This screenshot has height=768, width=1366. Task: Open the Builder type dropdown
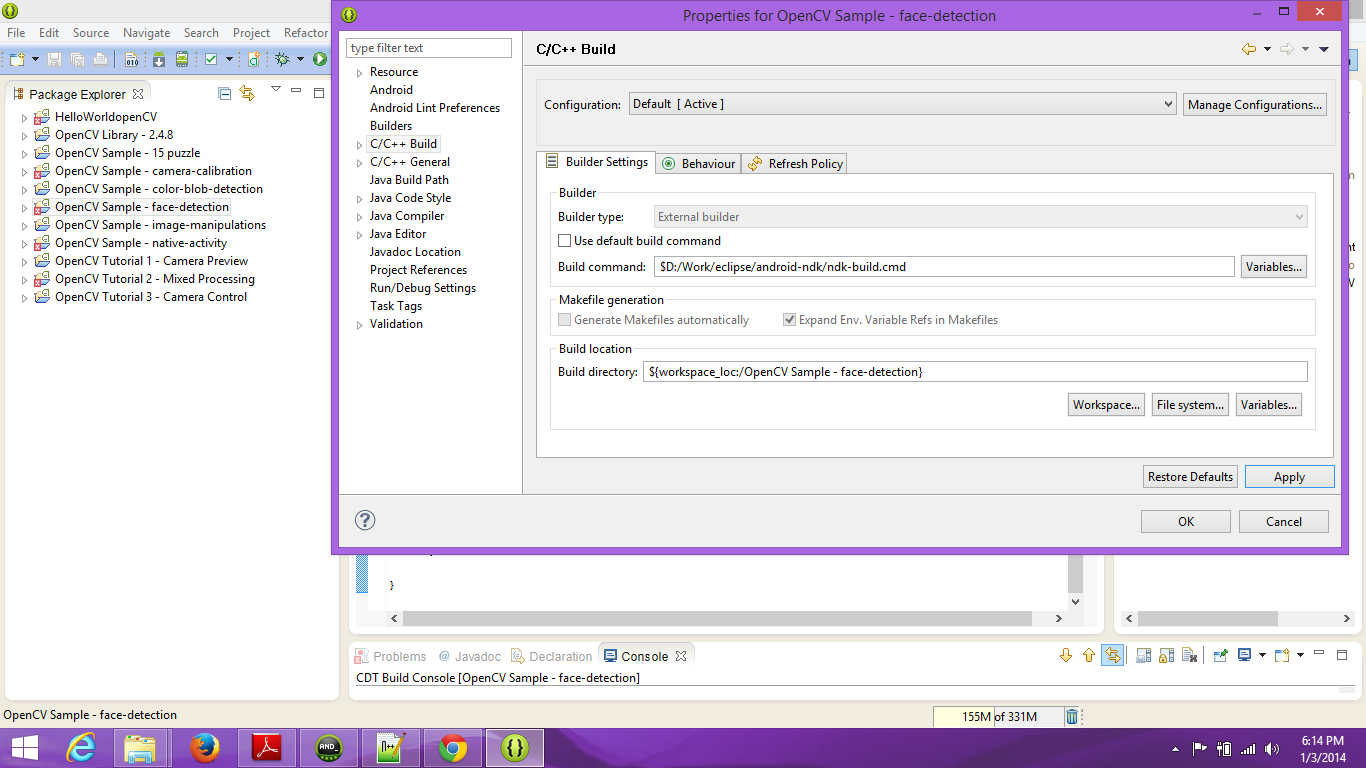pyautogui.click(x=981, y=216)
